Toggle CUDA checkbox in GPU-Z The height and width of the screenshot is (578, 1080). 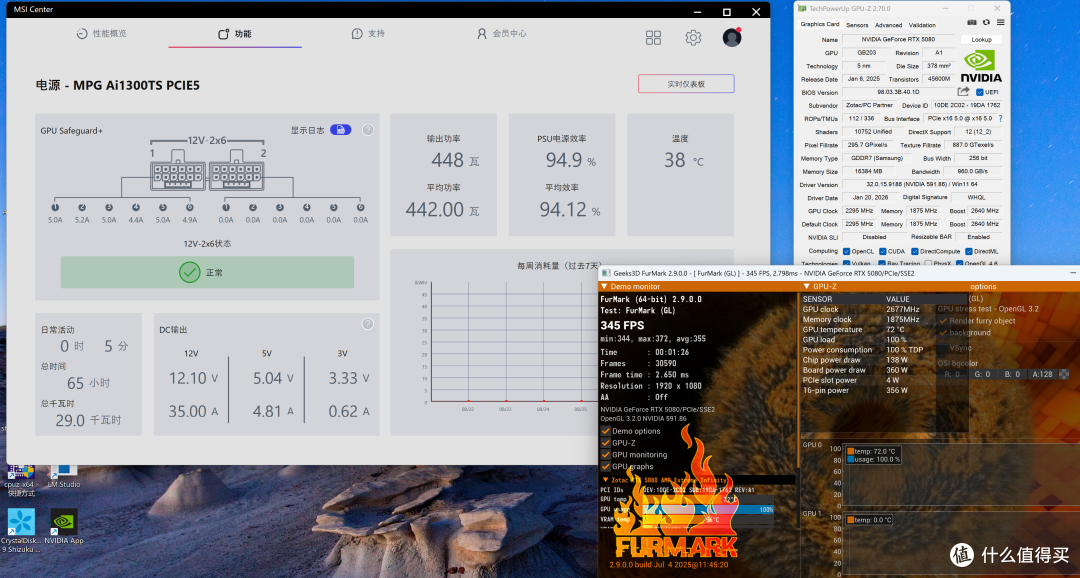tap(882, 251)
